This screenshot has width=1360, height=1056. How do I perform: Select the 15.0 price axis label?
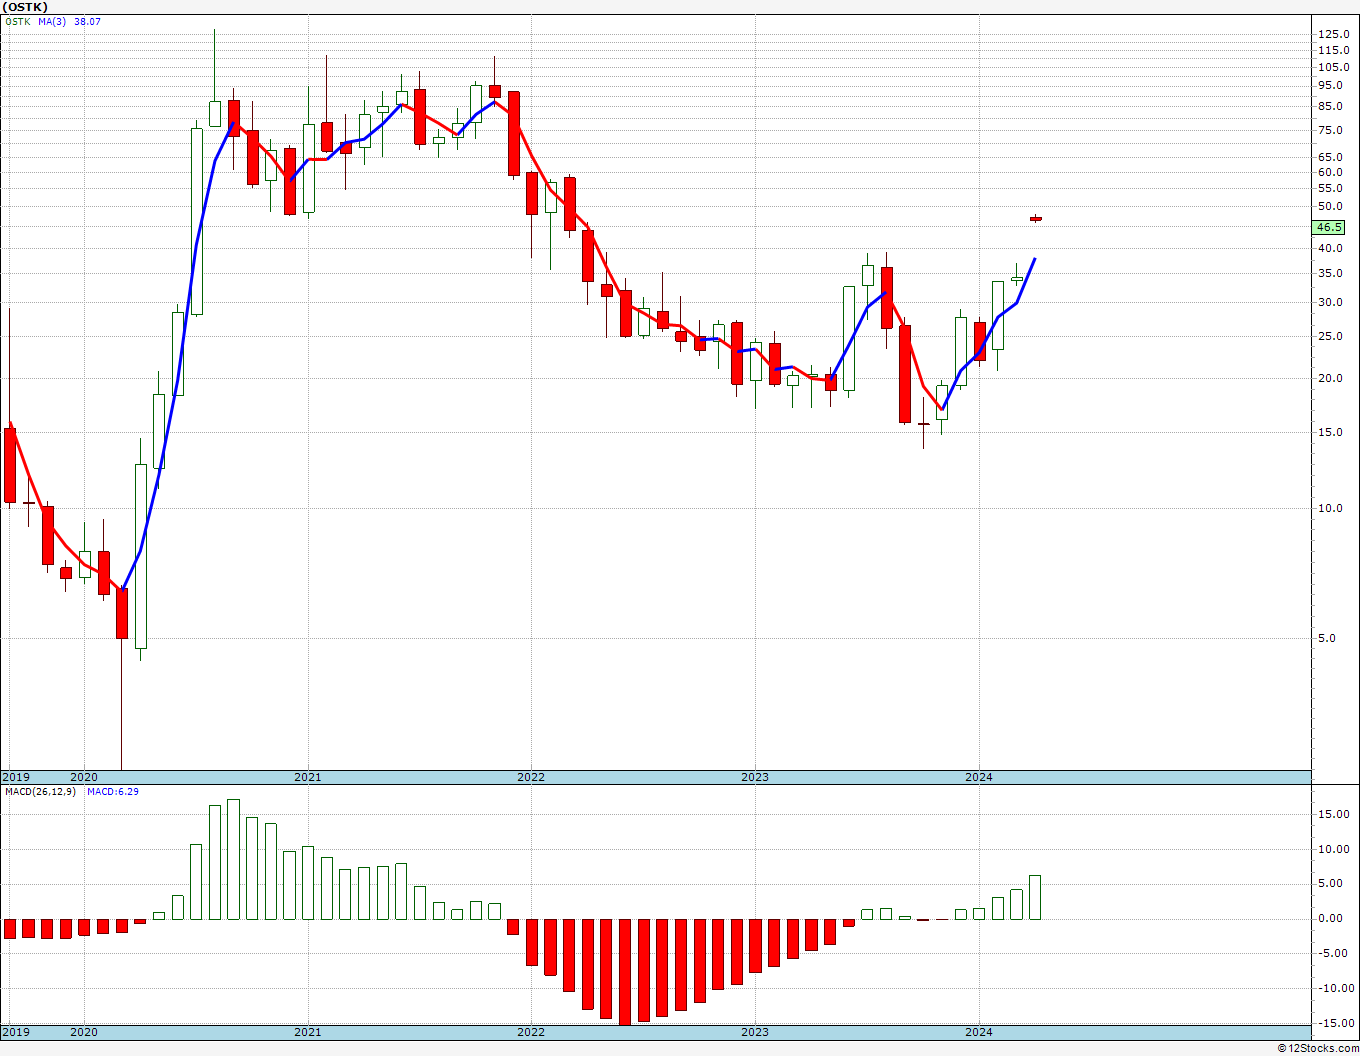tap(1330, 432)
